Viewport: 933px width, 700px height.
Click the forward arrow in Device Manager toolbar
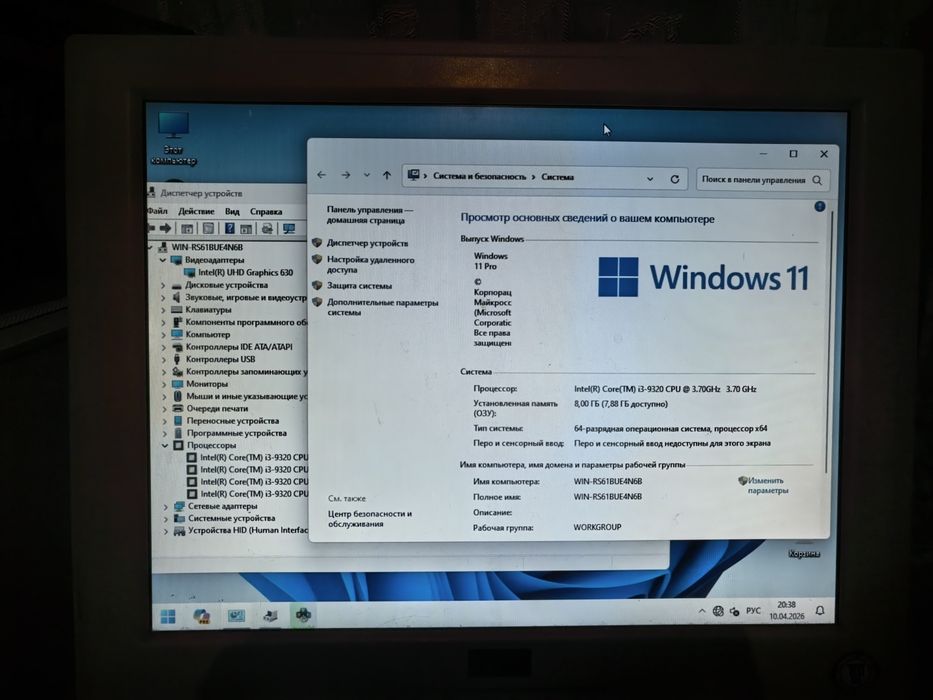coord(165,228)
